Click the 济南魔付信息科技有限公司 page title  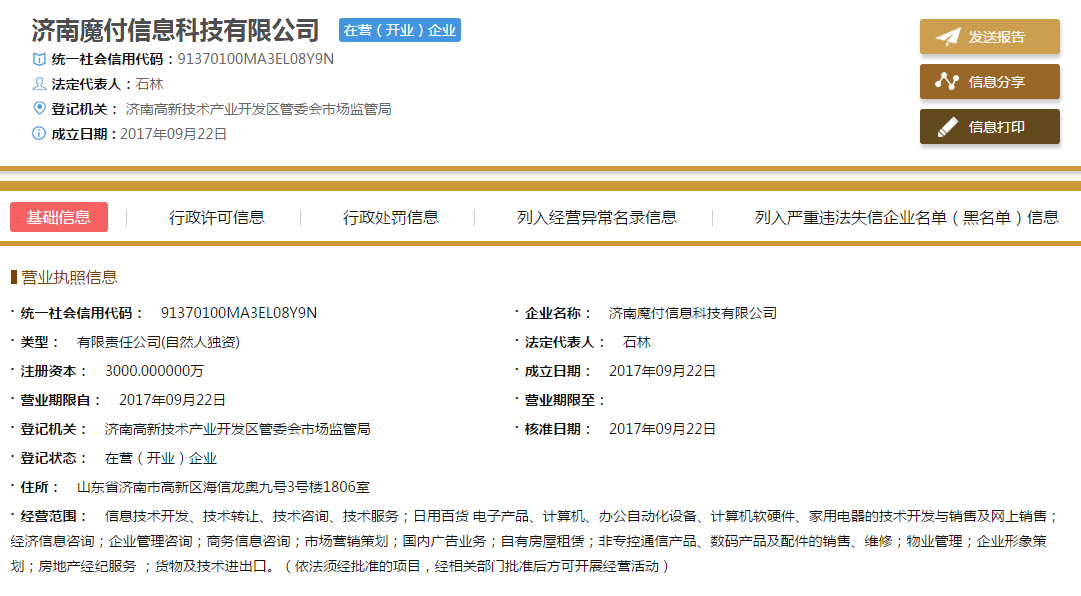coord(175,30)
